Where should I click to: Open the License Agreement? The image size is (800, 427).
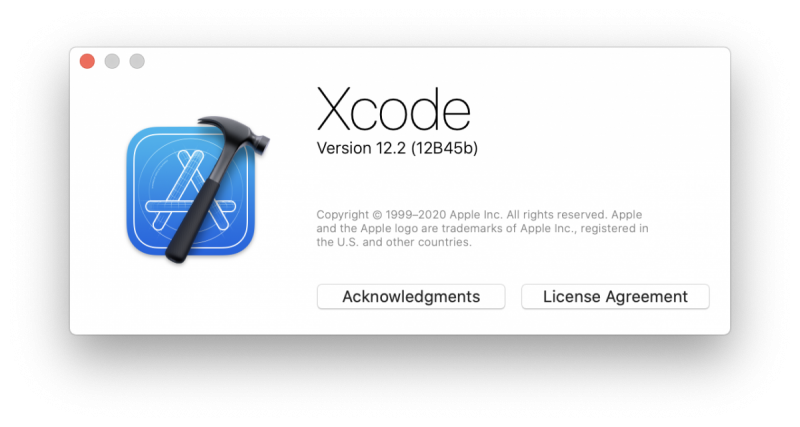click(615, 296)
